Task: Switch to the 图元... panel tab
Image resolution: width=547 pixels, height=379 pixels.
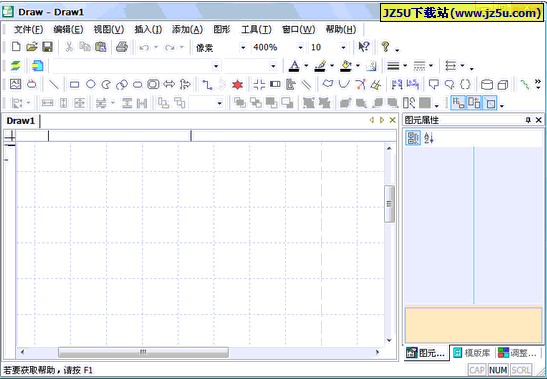Action: click(x=426, y=353)
